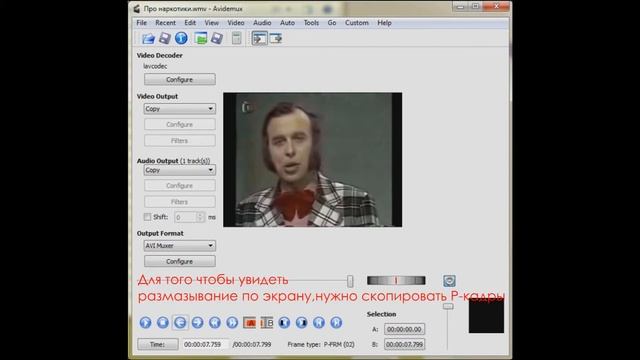Click the Load project icon with green folder
640x360 pixels.
point(200,38)
